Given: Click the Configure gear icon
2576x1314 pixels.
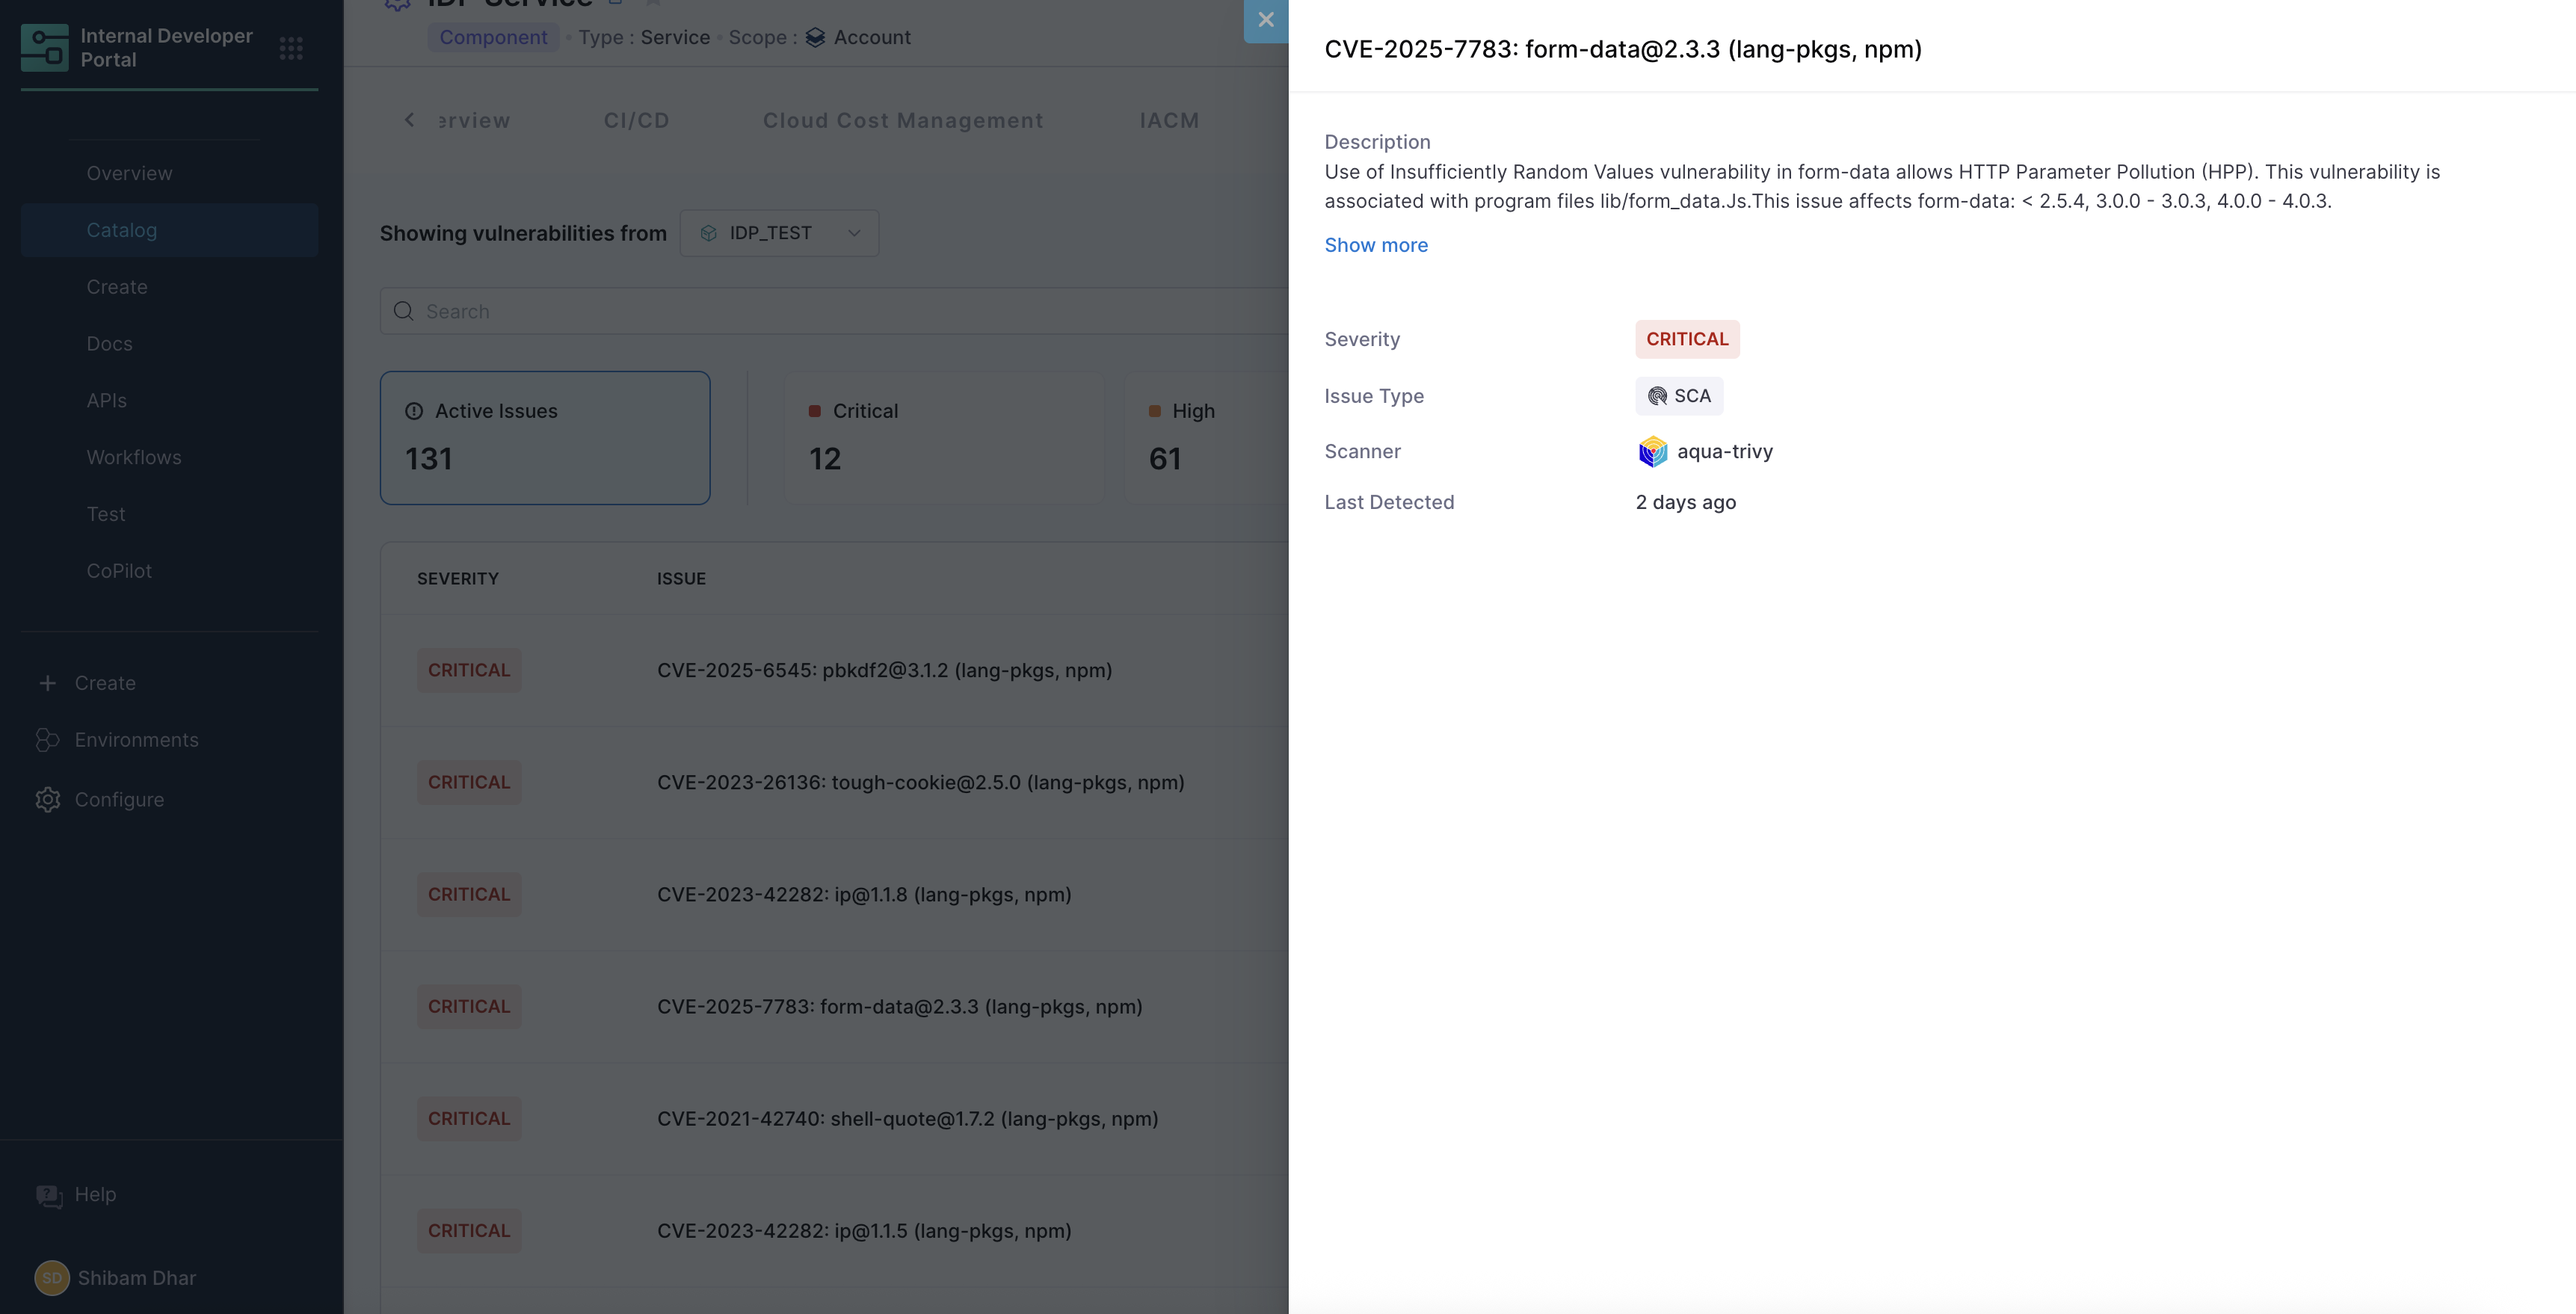Looking at the screenshot, I should (47, 800).
